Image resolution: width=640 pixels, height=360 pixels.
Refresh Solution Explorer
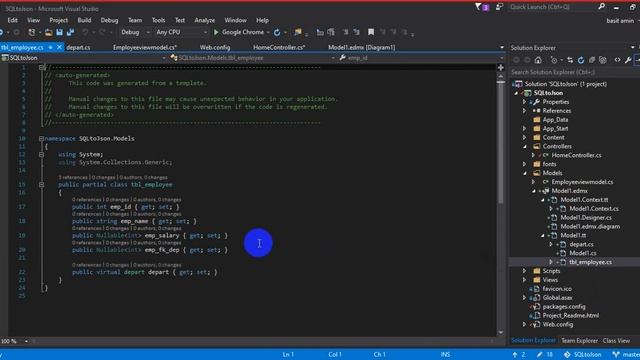click(x=581, y=60)
